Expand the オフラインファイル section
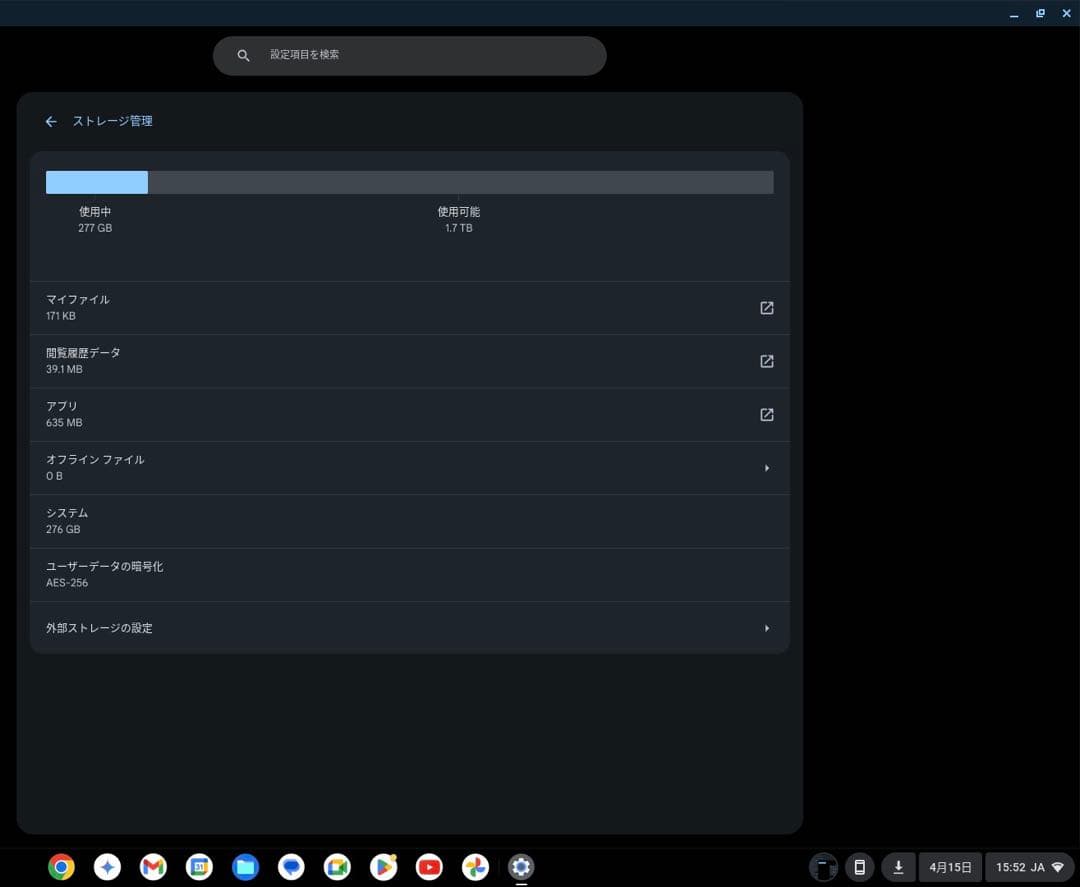1080x887 pixels. coord(767,467)
